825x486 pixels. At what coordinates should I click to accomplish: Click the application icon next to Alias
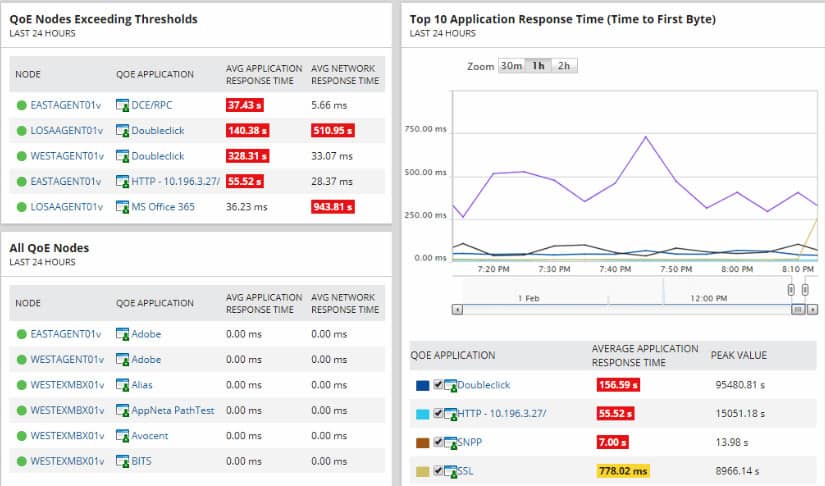coord(122,385)
